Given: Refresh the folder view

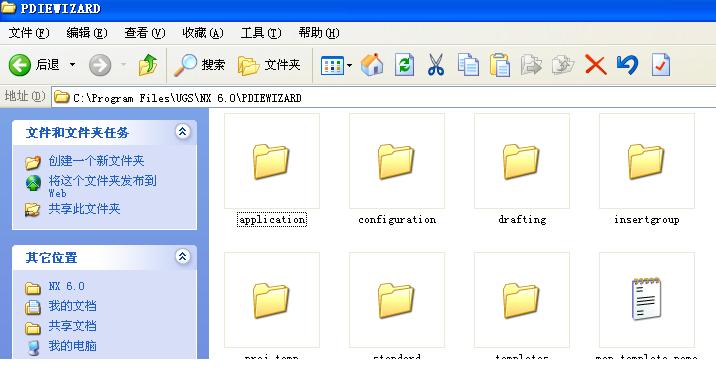Looking at the screenshot, I should pyautogui.click(x=404, y=65).
